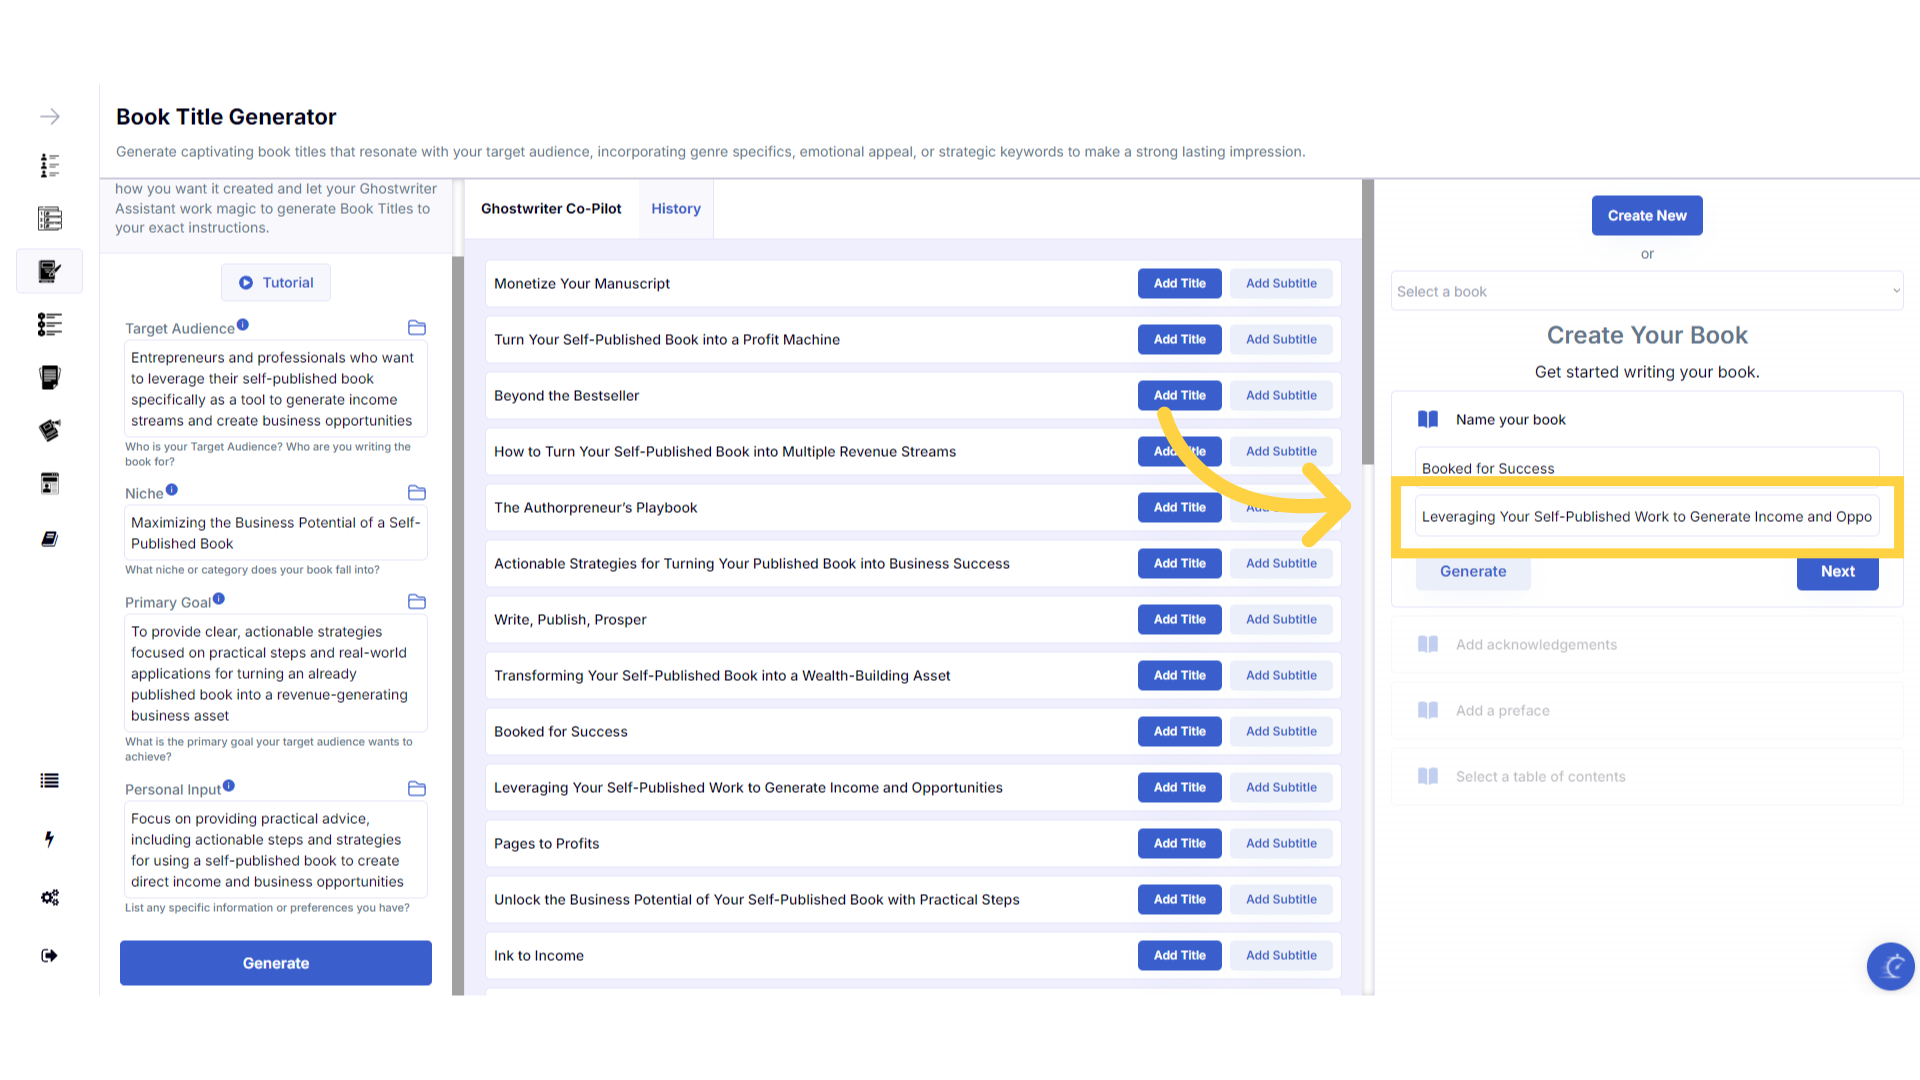The width and height of the screenshot is (1920, 1080).
Task: Open the Select a book dropdown
Action: 1646,291
